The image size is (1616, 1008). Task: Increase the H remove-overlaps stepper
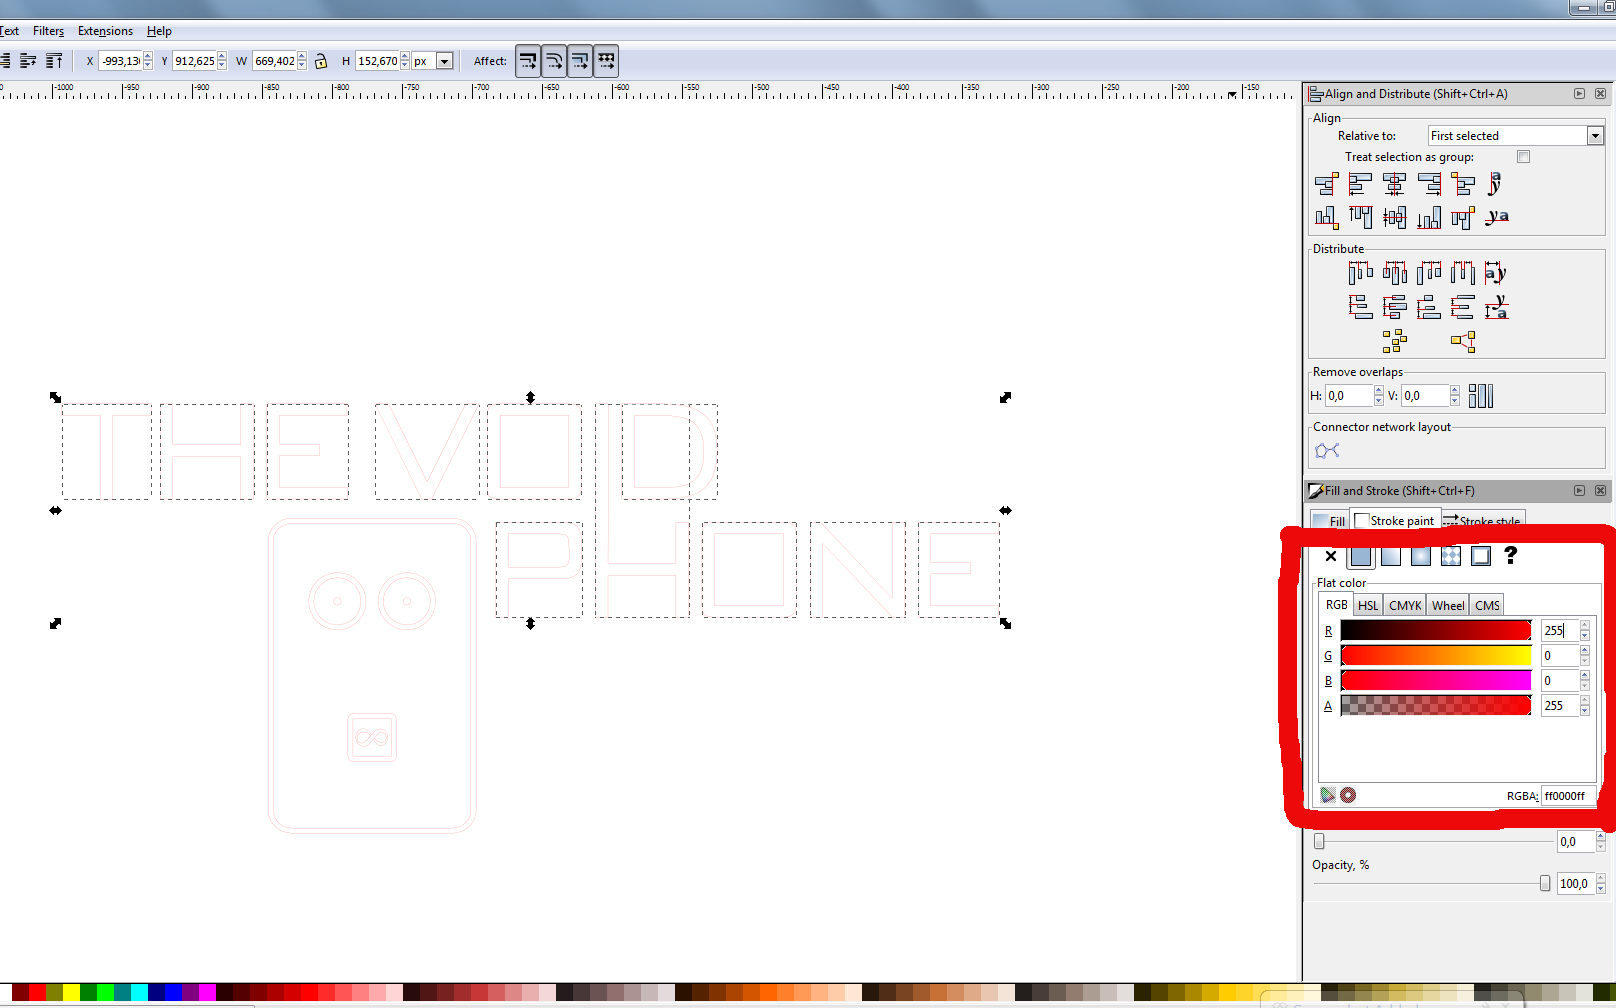(1379, 391)
